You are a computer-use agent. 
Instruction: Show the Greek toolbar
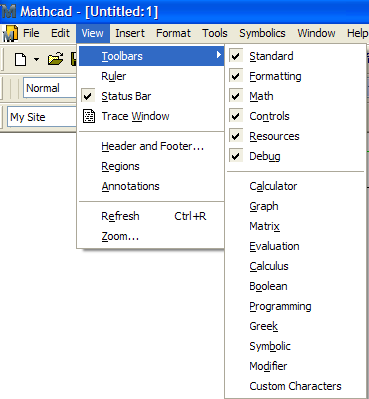tap(296, 326)
